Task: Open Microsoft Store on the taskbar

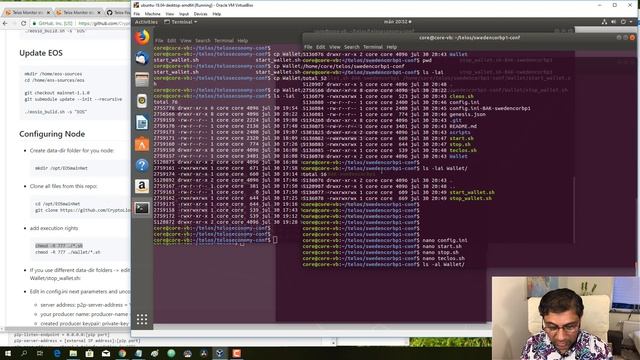Action: [89, 353]
